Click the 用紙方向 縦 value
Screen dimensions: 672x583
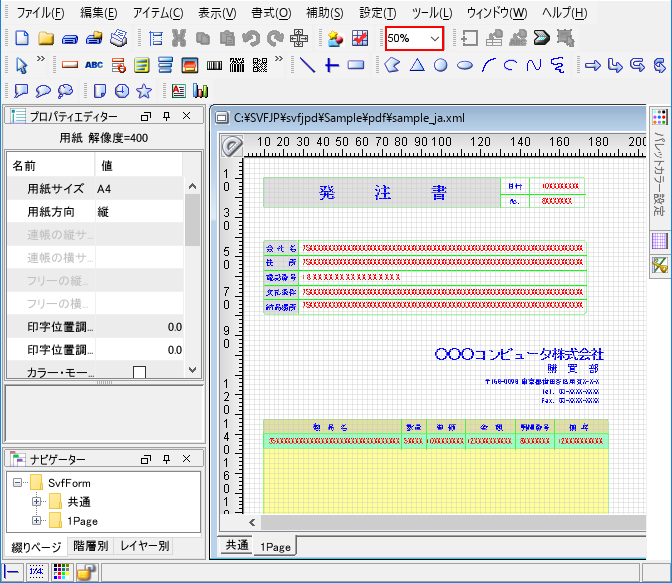point(139,212)
